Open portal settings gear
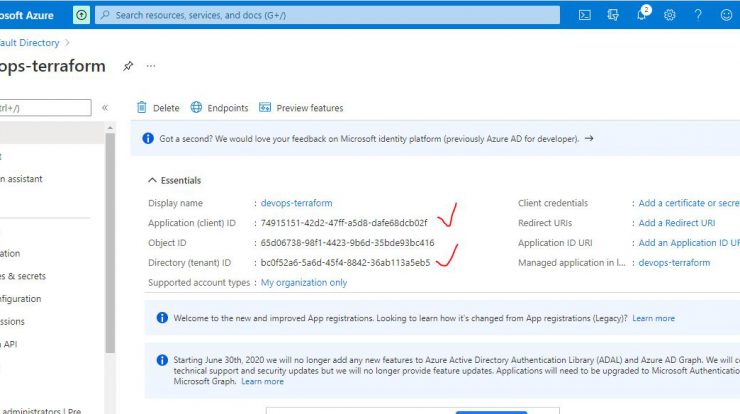 669,15
